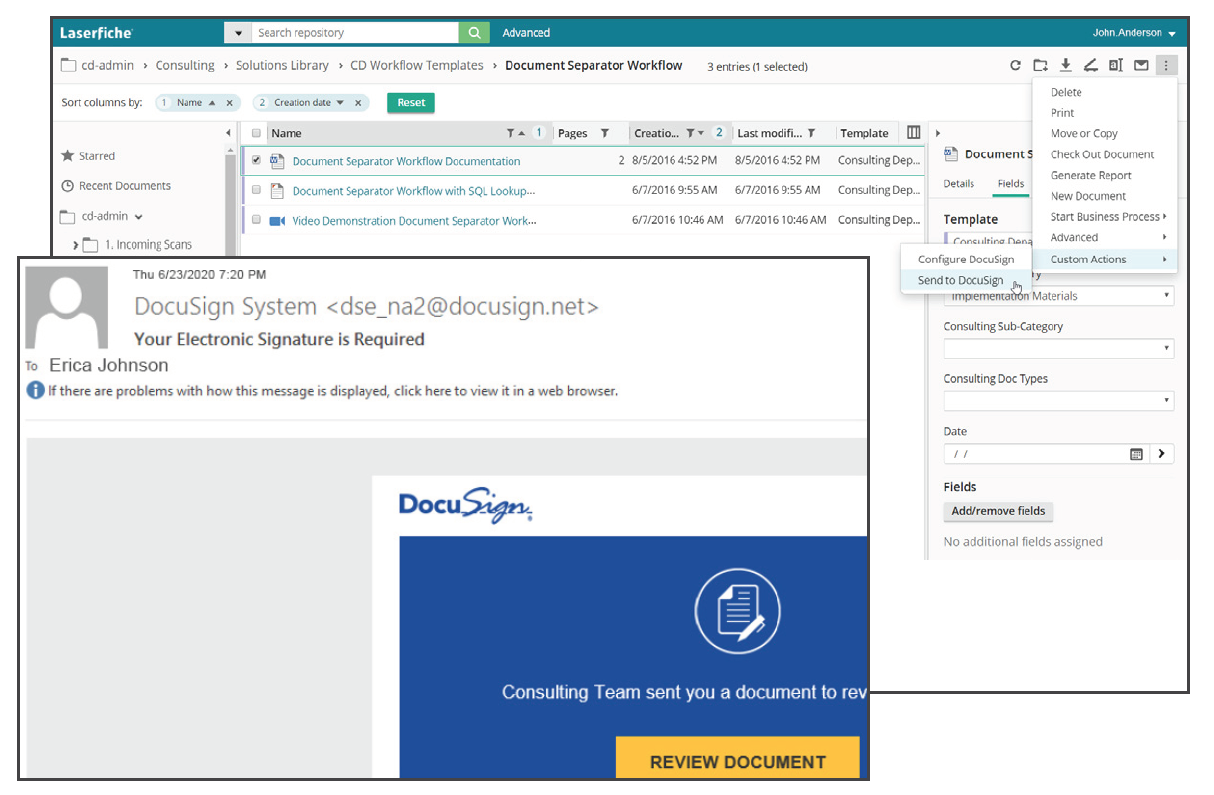Click the Recent Documents clock icon

pos(68,186)
